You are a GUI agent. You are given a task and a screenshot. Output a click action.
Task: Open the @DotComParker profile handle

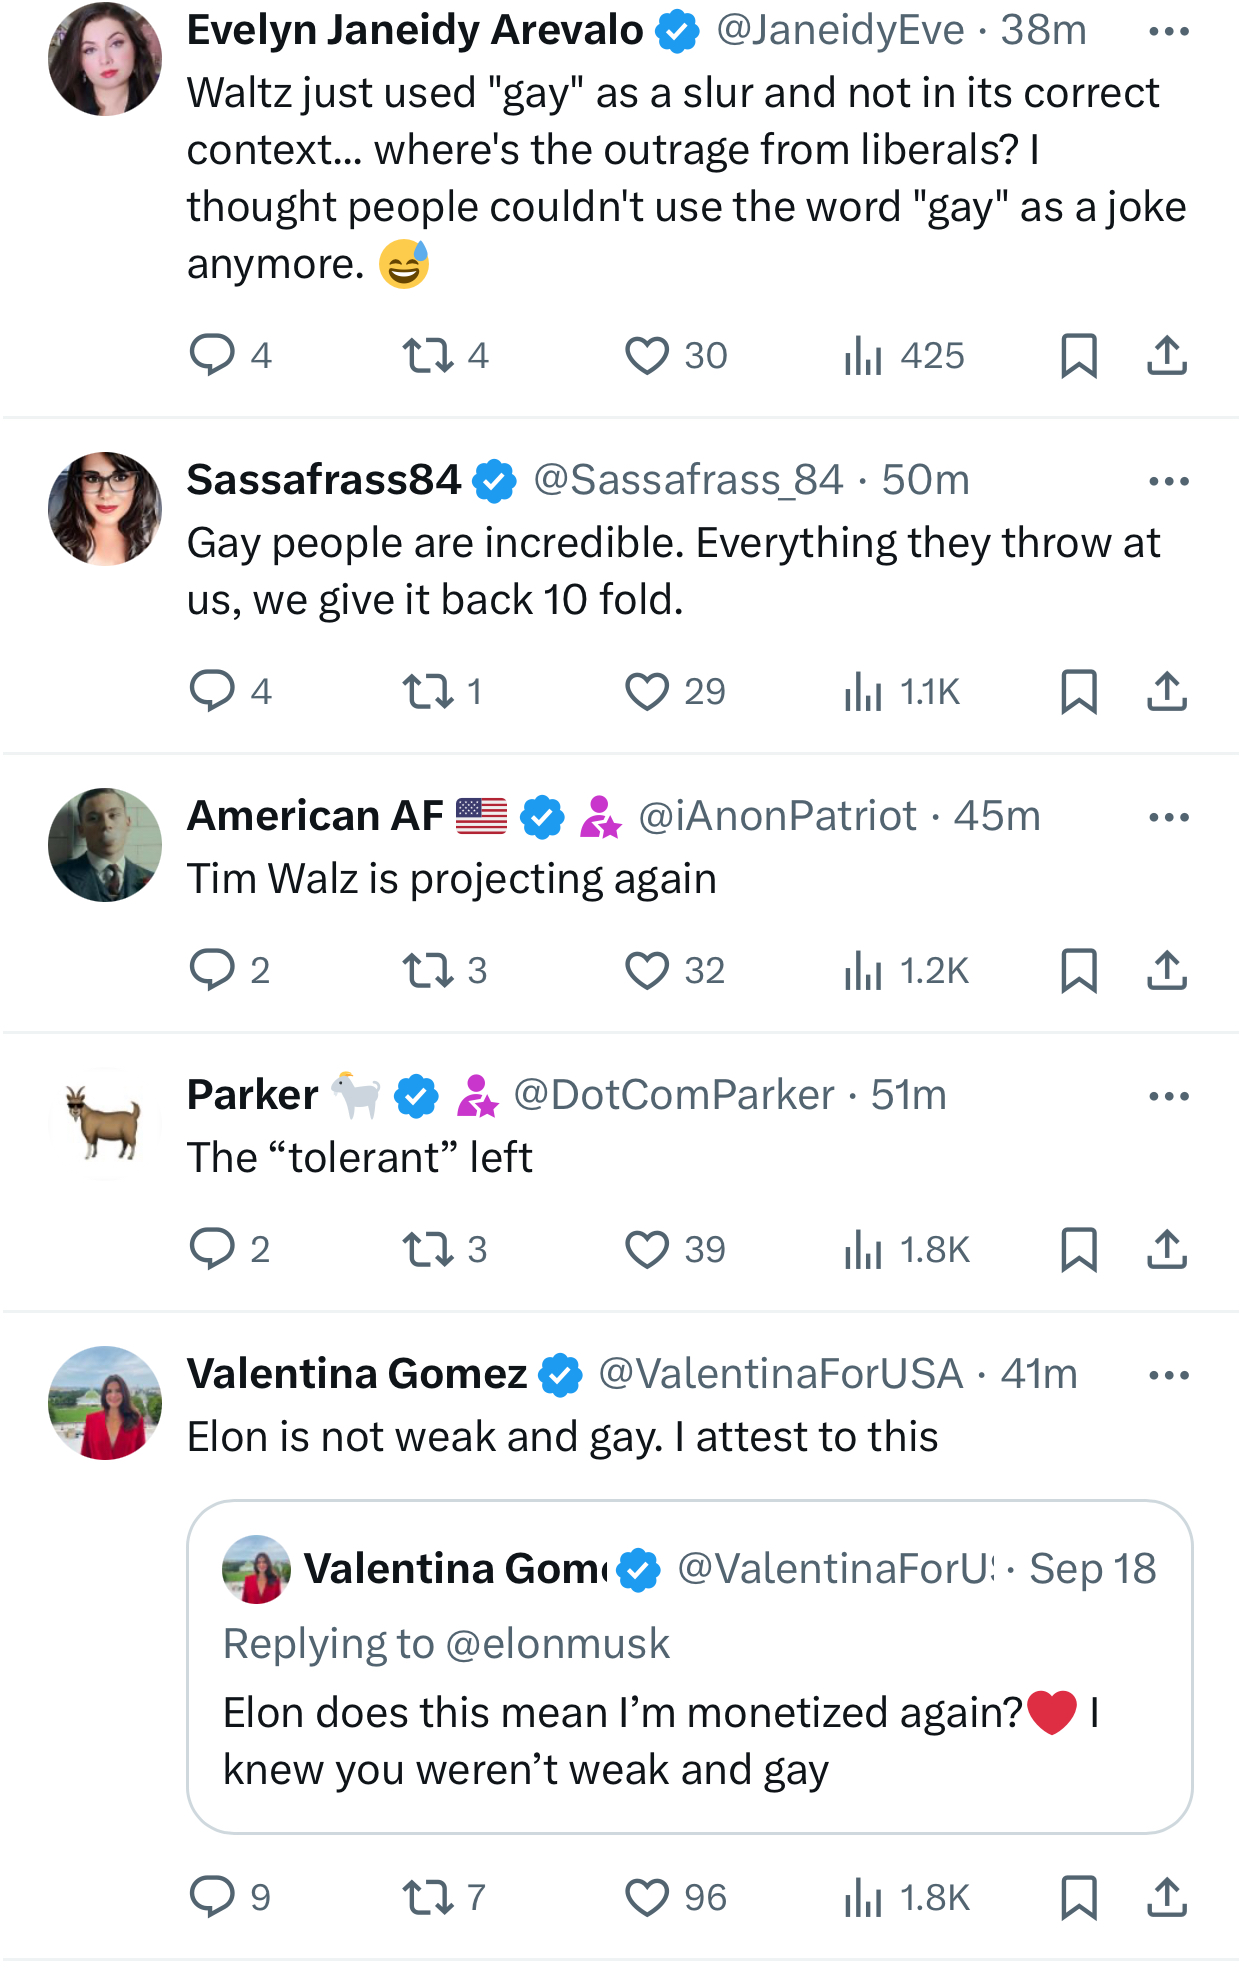coord(673,1095)
